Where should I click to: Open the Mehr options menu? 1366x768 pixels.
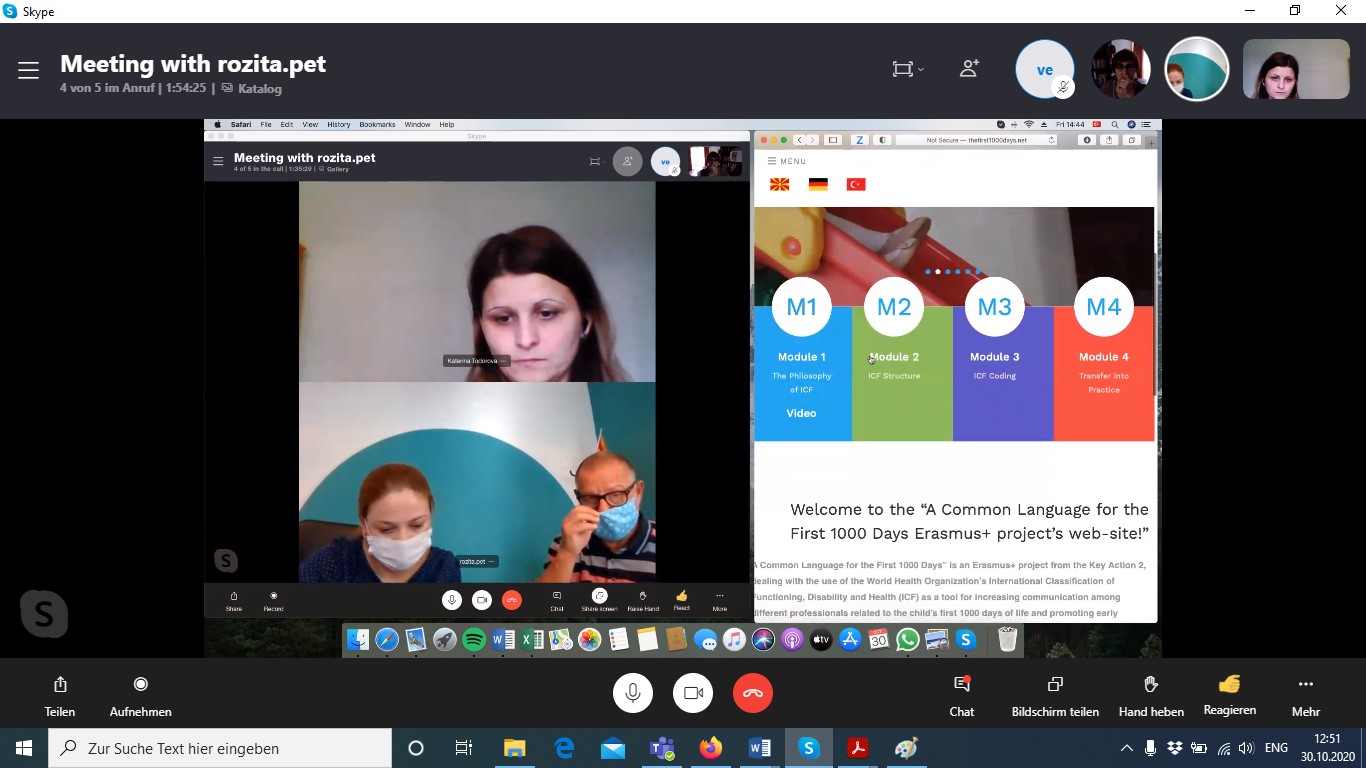point(1305,695)
